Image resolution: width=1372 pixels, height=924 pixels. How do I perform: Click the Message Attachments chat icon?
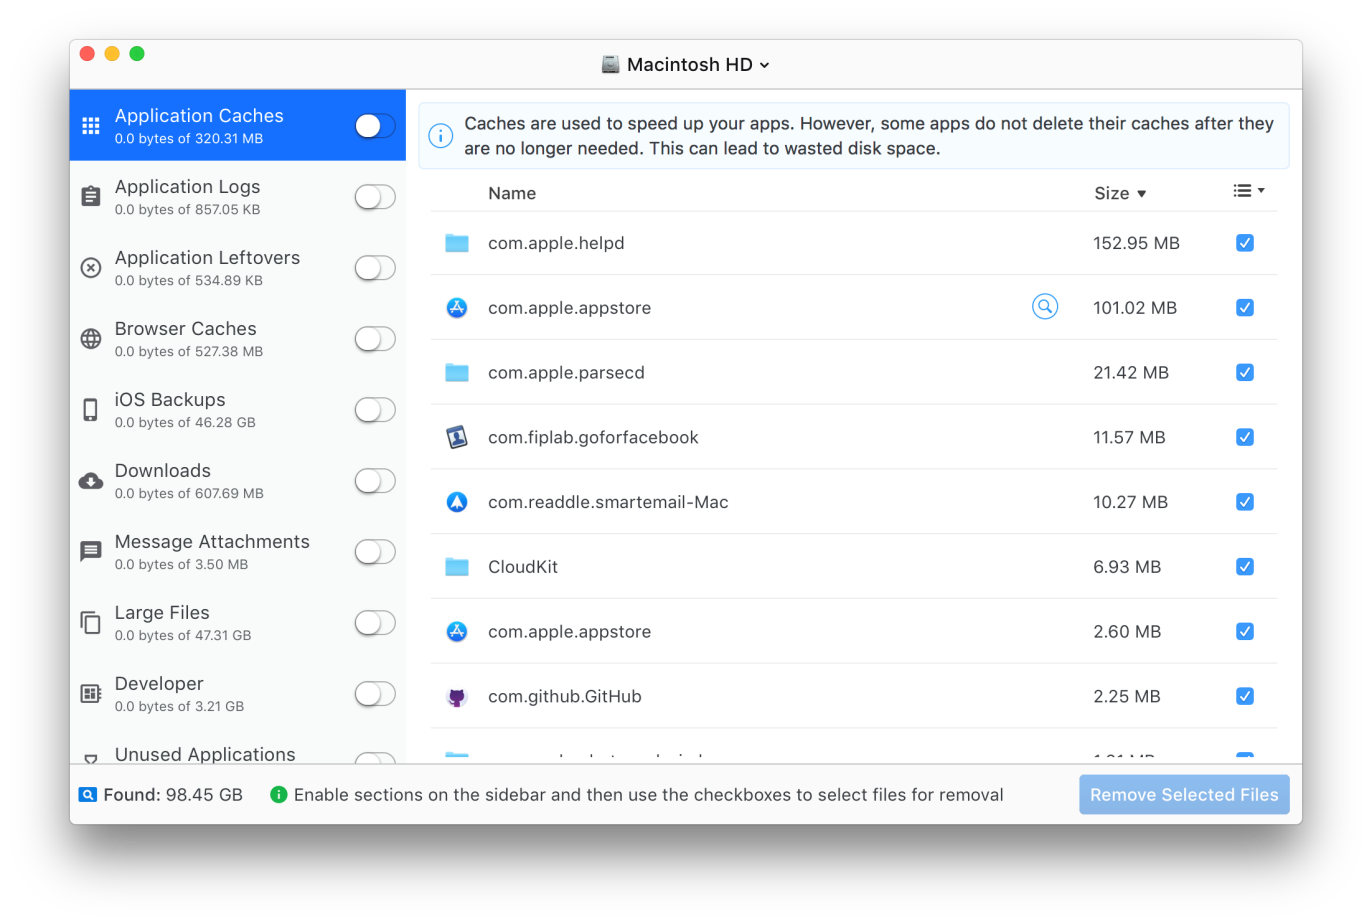point(91,552)
